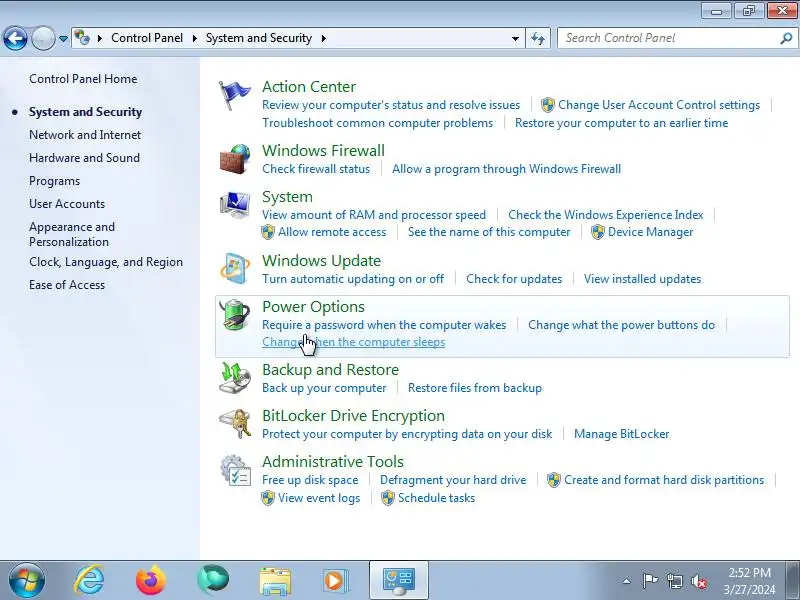
Task: Open the Windows Update icon
Action: 235,268
